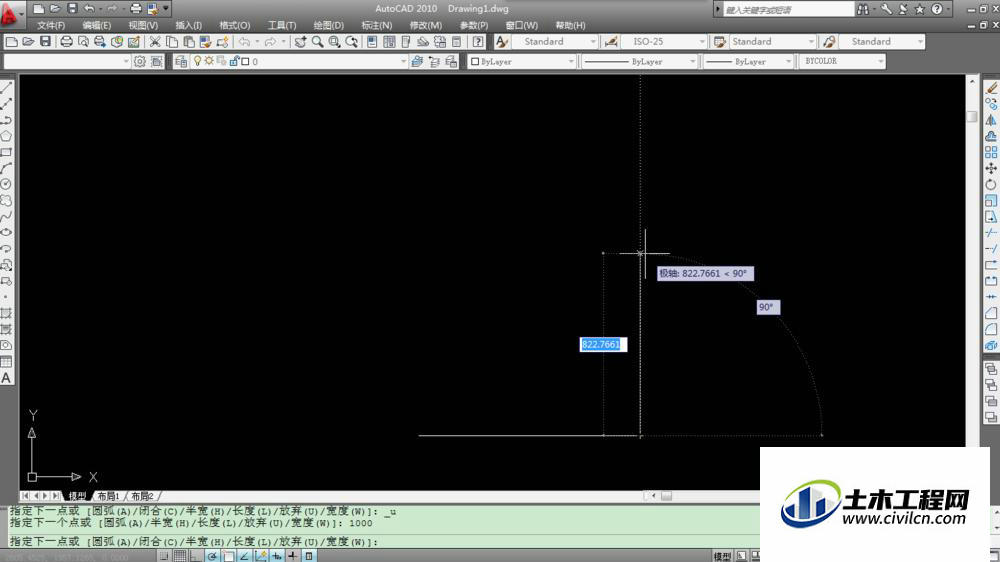
Task: Select the Revision Cloud tool
Action: coord(6,200)
